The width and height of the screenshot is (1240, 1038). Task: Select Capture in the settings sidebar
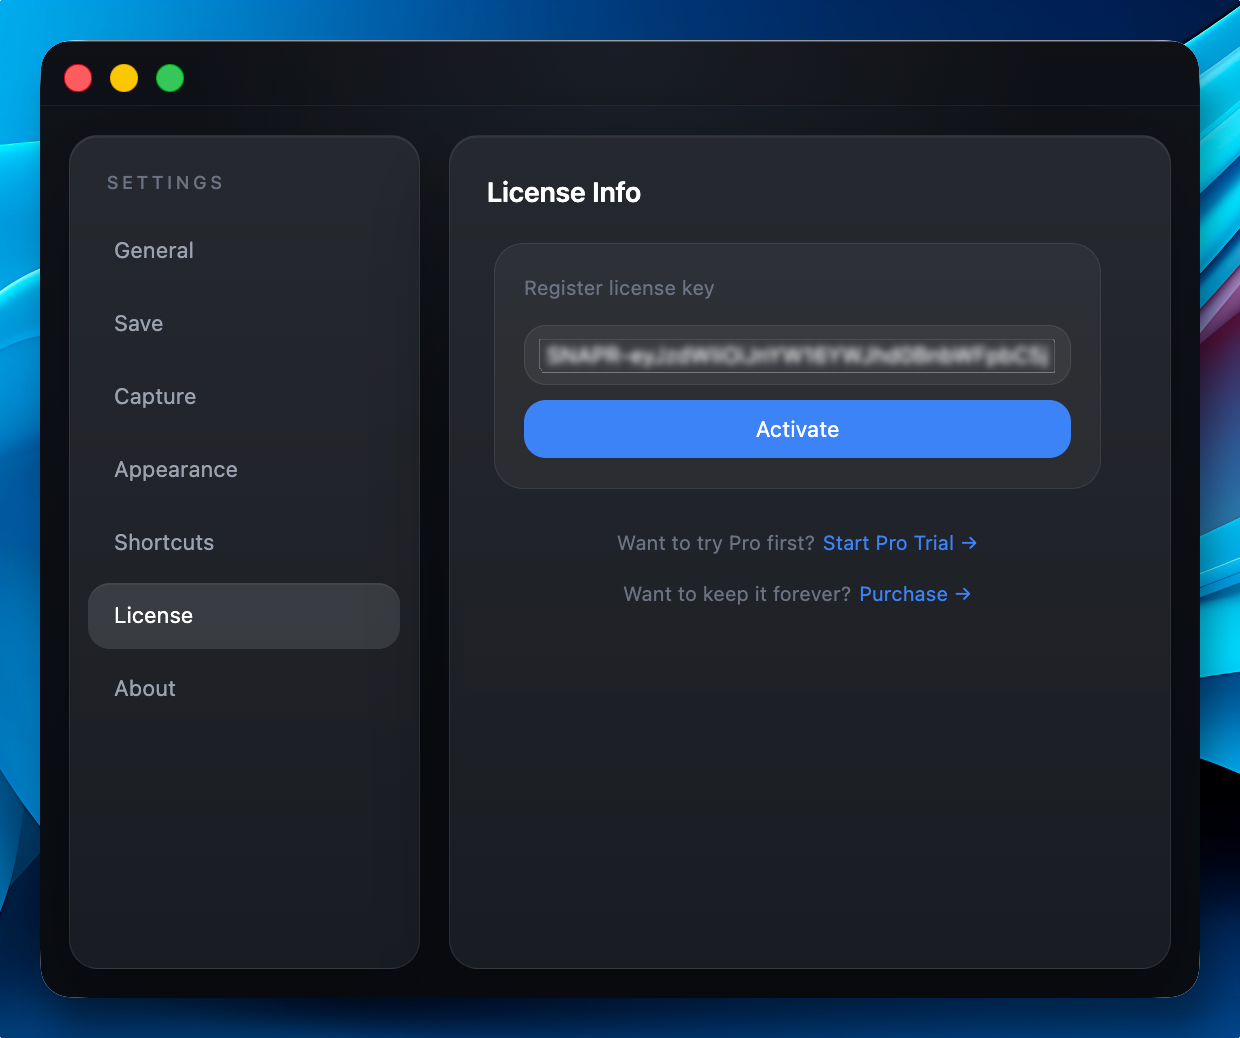pyautogui.click(x=155, y=396)
